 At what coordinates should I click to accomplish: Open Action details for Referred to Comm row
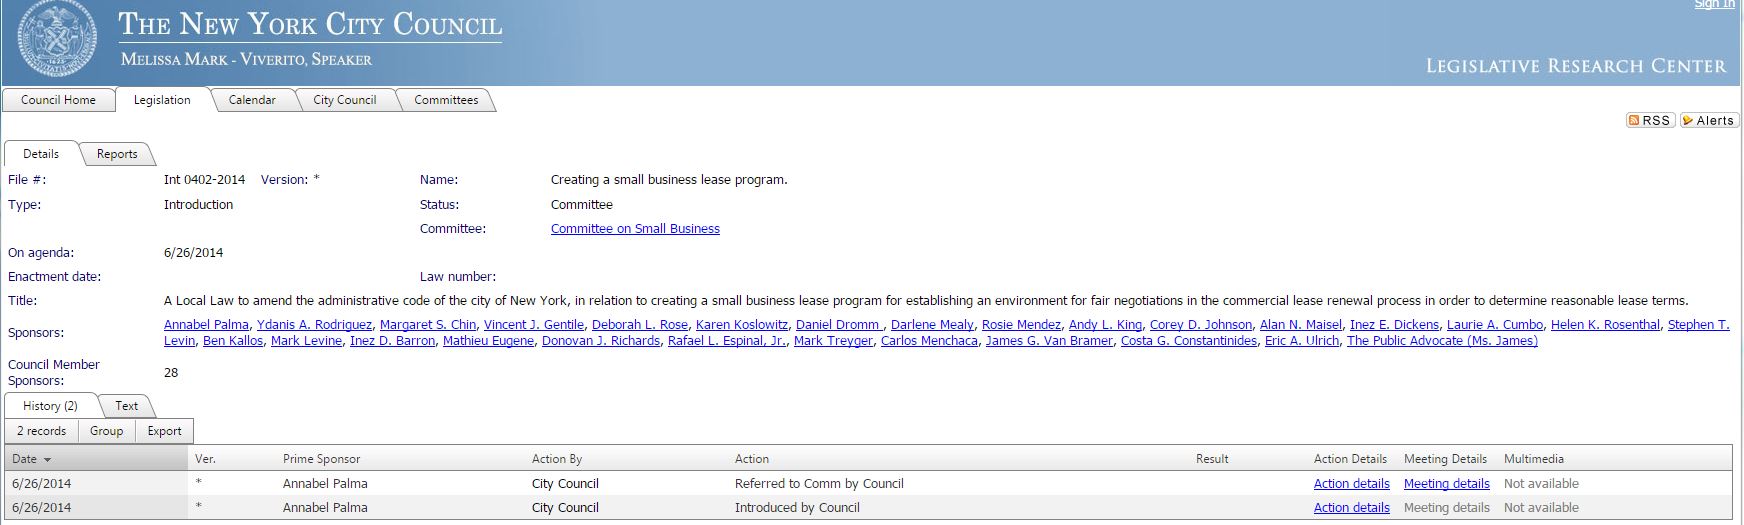[x=1351, y=484]
